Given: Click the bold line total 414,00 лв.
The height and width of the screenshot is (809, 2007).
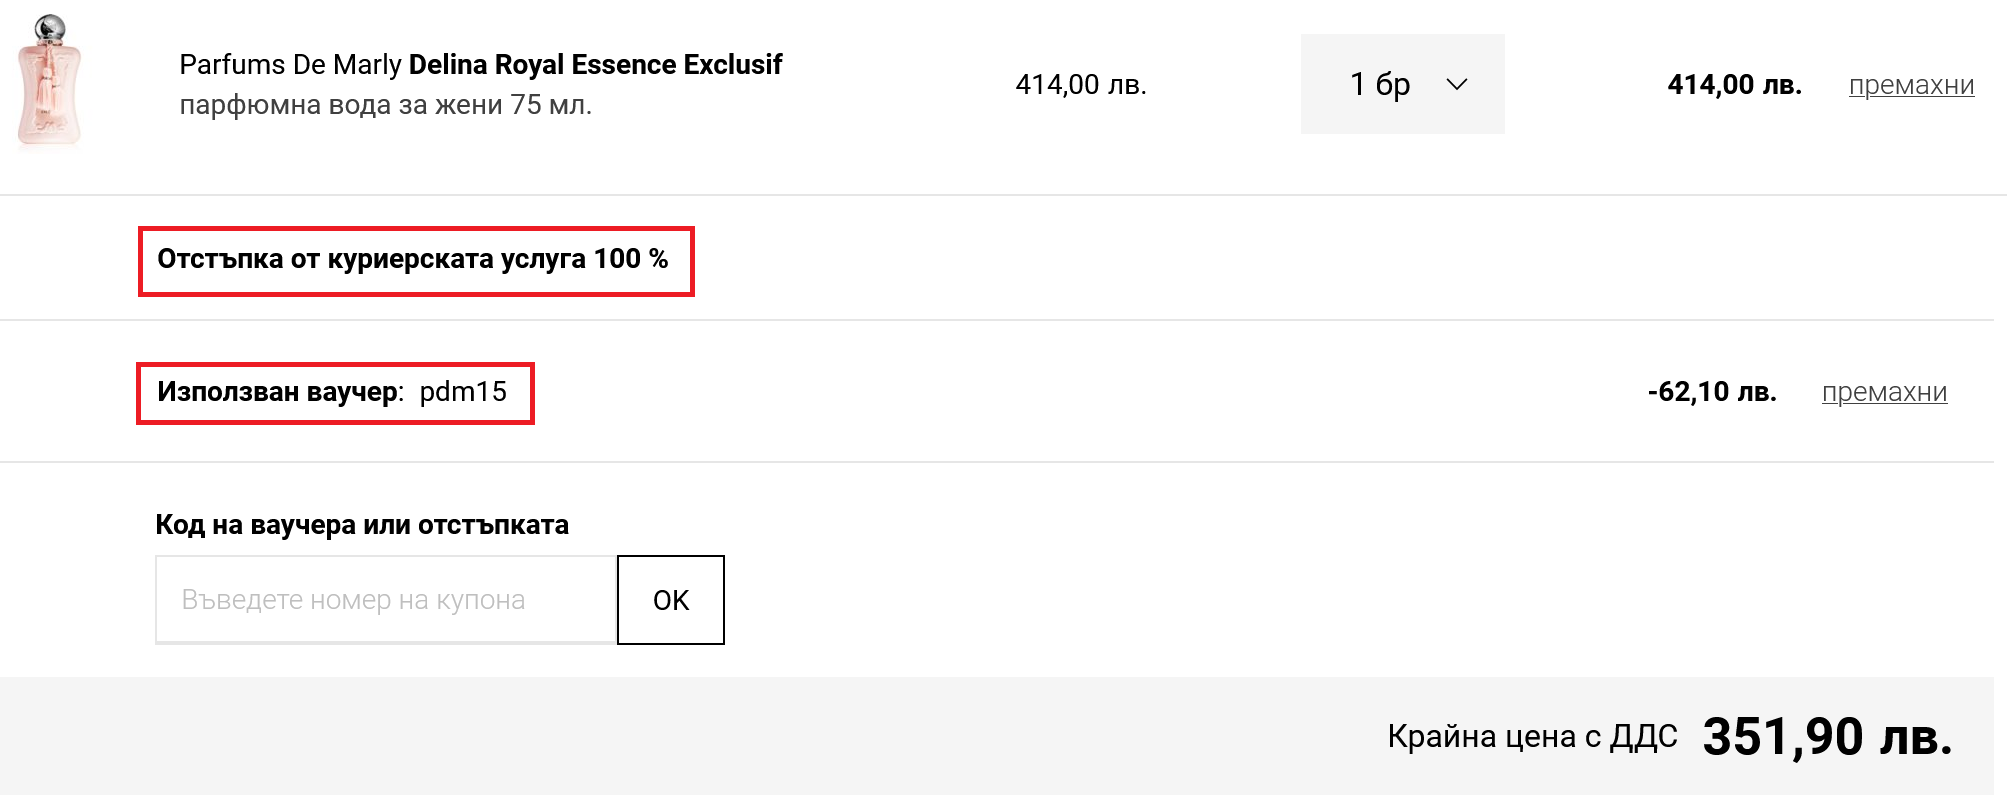Looking at the screenshot, I should point(1734,85).
